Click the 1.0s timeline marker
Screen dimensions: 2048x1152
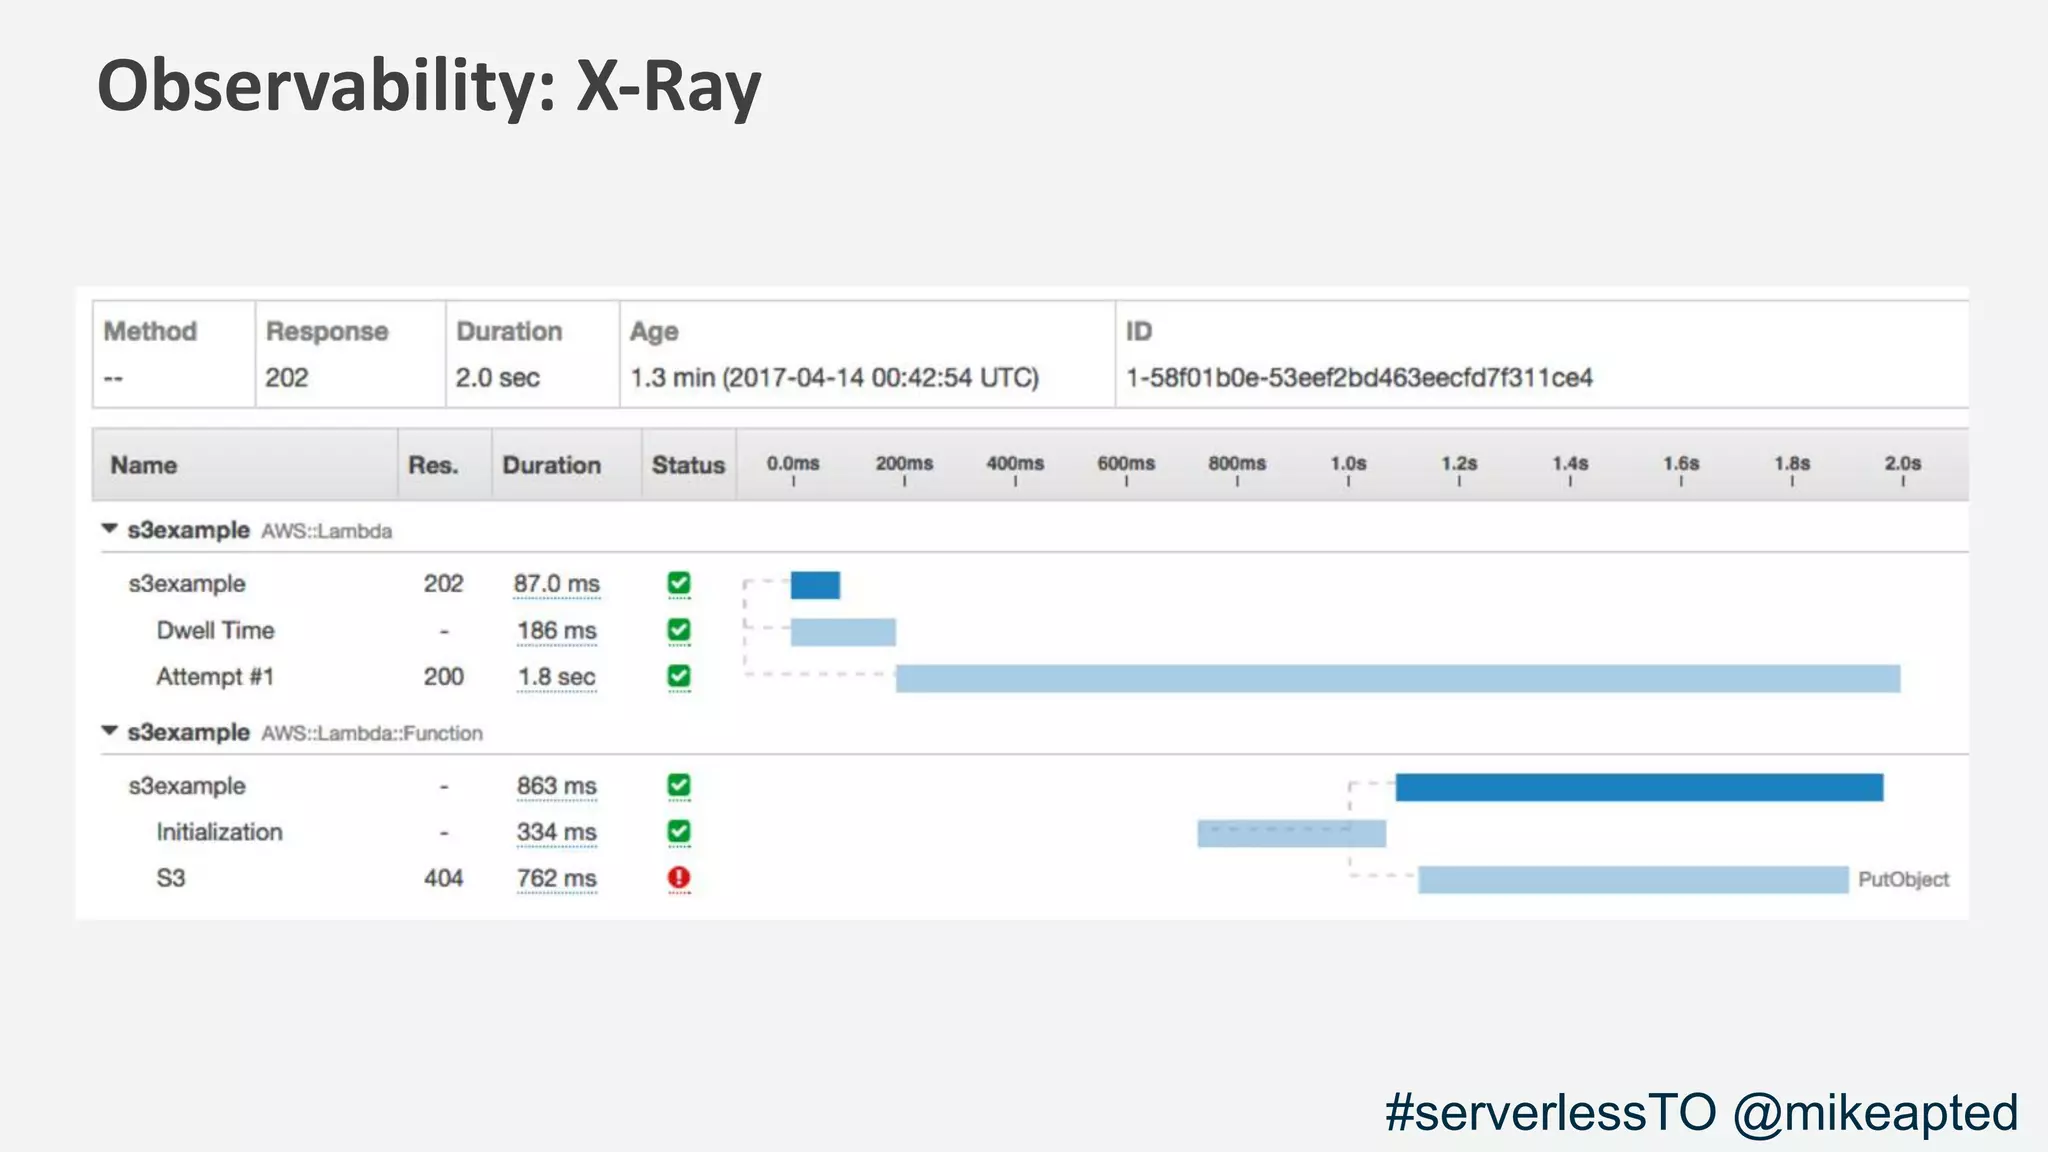pos(1348,465)
